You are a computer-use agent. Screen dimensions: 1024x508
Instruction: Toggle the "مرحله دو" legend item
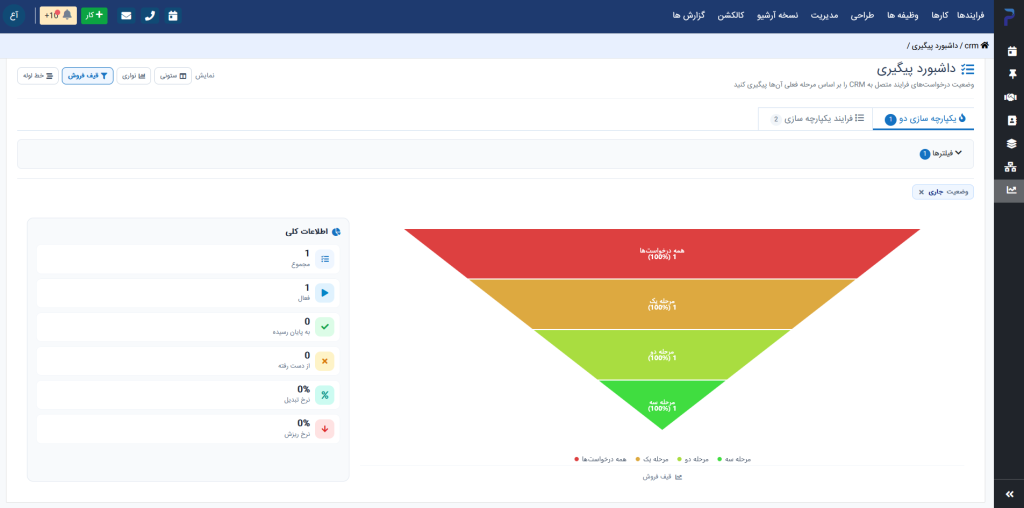[x=694, y=460]
